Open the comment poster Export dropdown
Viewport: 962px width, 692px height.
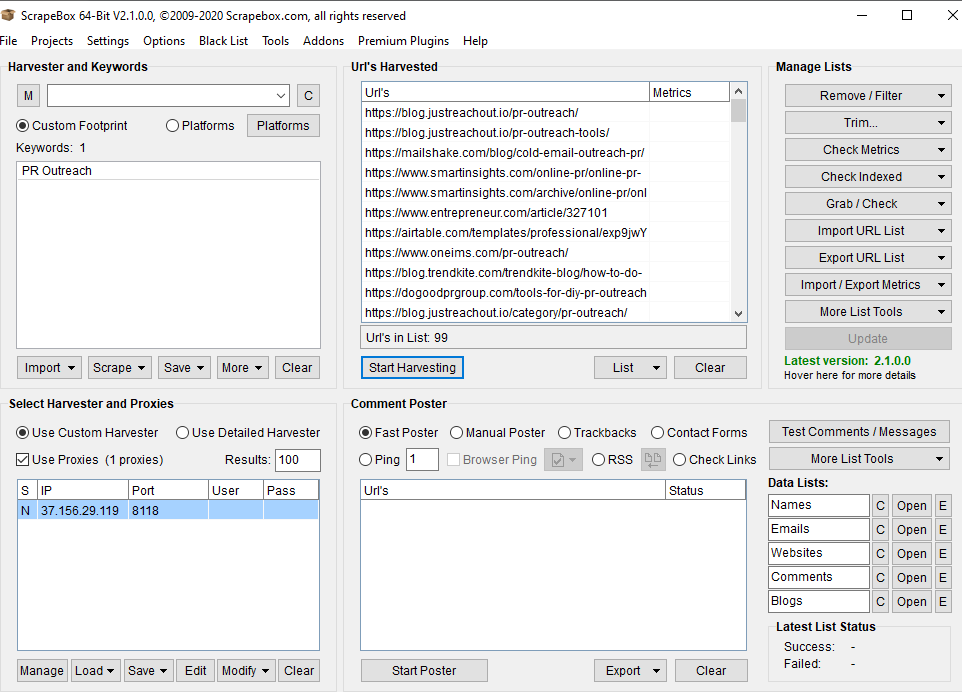pos(630,671)
